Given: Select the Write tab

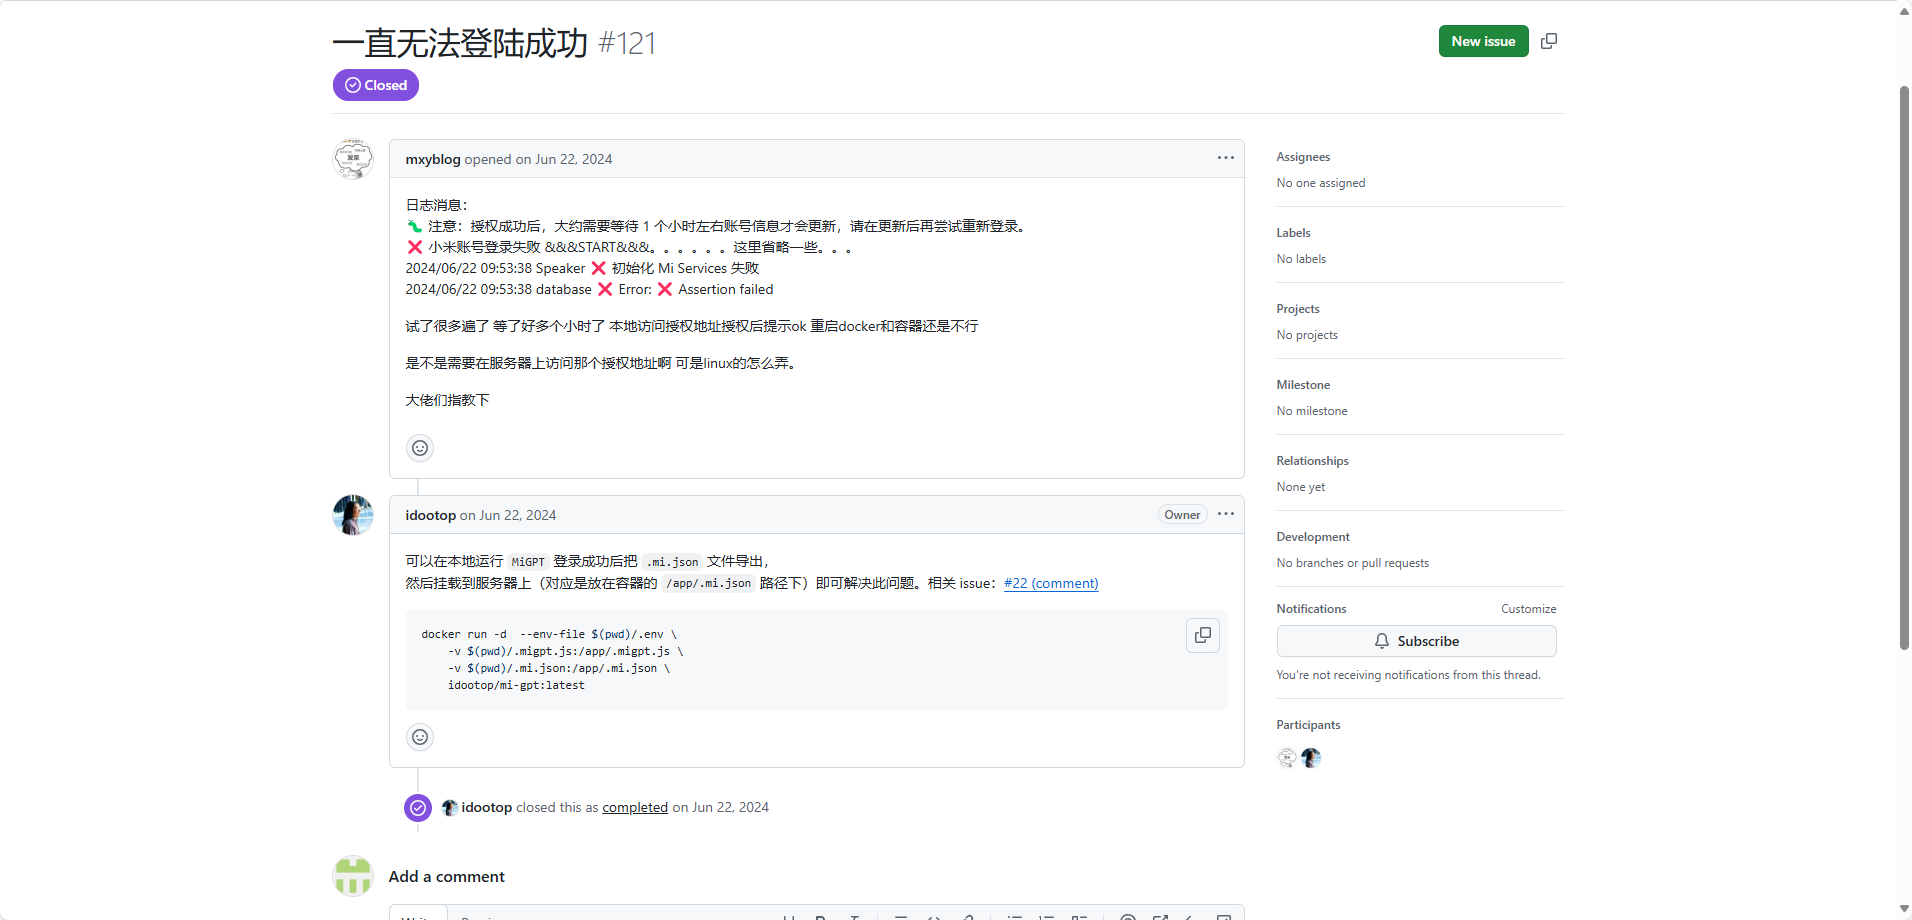Looking at the screenshot, I should [418, 916].
